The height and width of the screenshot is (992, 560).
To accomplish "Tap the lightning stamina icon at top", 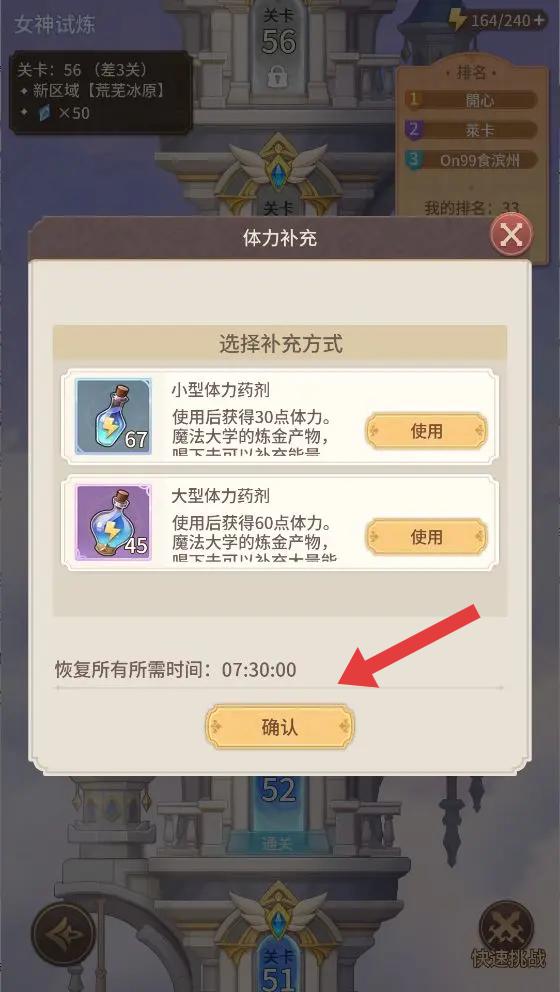I will pos(457,20).
